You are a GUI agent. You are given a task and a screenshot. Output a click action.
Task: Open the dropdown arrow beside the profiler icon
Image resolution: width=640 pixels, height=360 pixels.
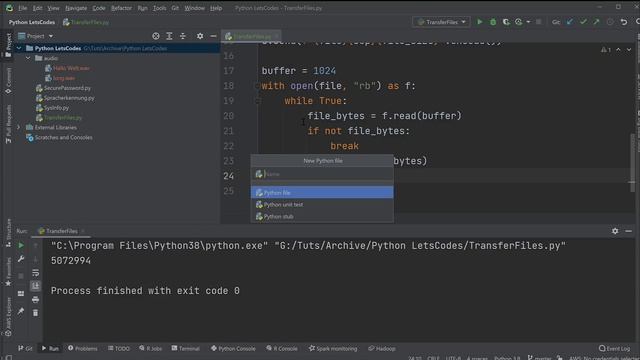coord(528,22)
